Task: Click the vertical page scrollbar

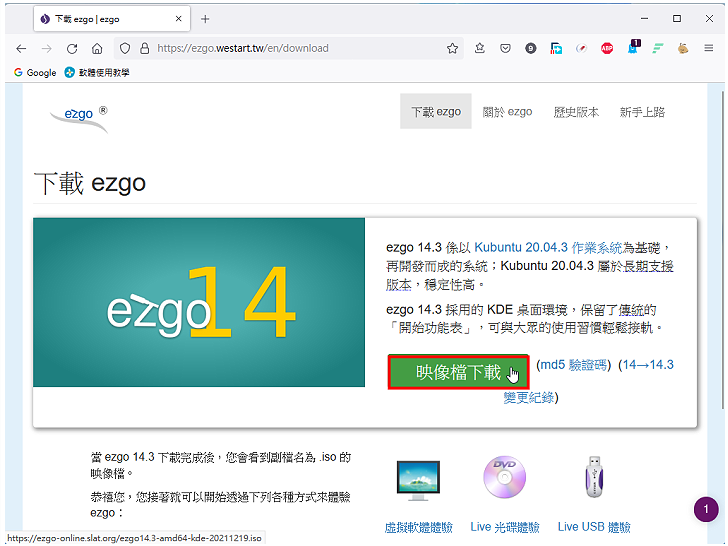Action: coord(722,251)
